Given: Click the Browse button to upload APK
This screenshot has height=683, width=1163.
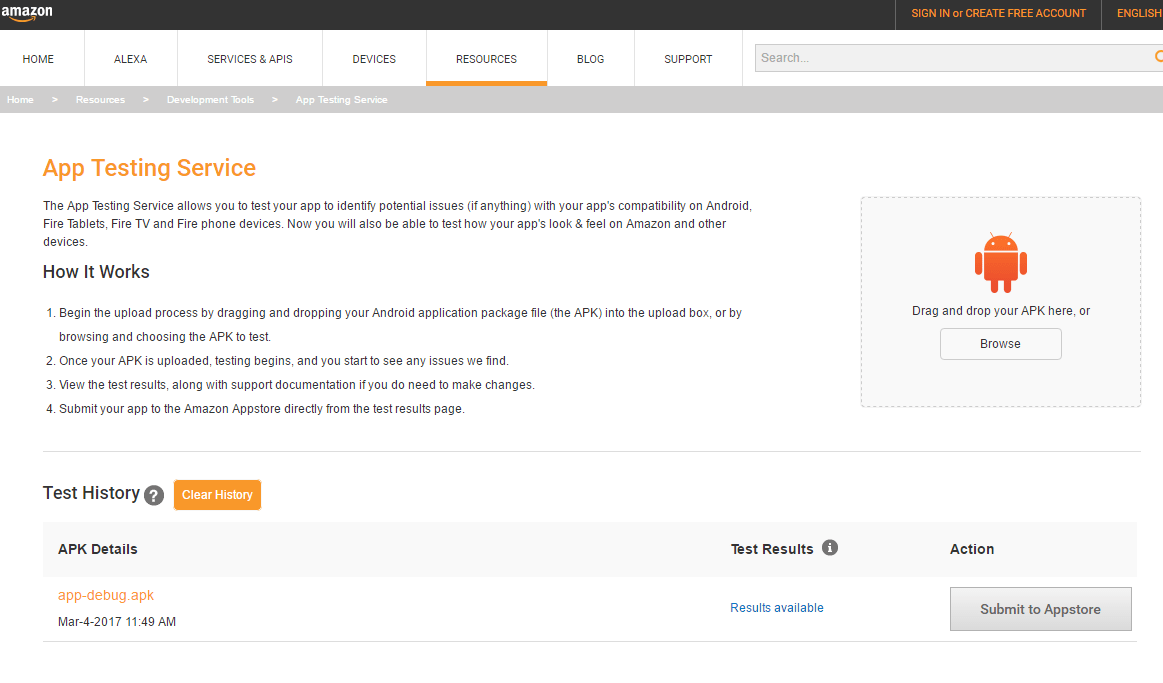Looking at the screenshot, I should (1000, 344).
